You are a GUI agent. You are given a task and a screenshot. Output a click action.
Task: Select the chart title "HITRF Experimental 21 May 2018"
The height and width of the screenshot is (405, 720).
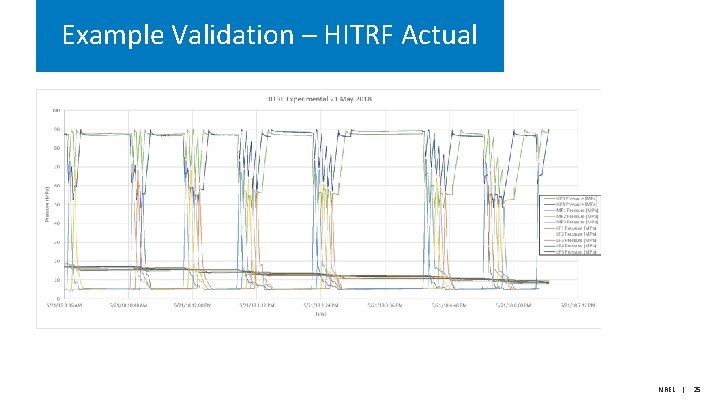click(x=319, y=99)
